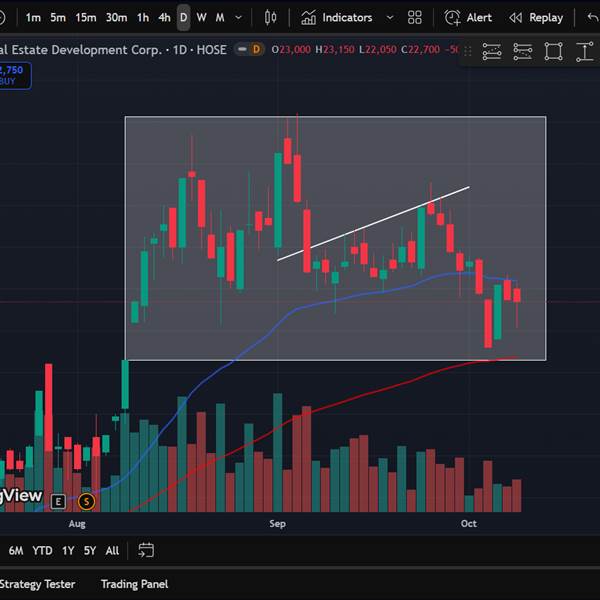600x600 pixels.
Task: Select the white trendline on chart
Action: (x=373, y=224)
